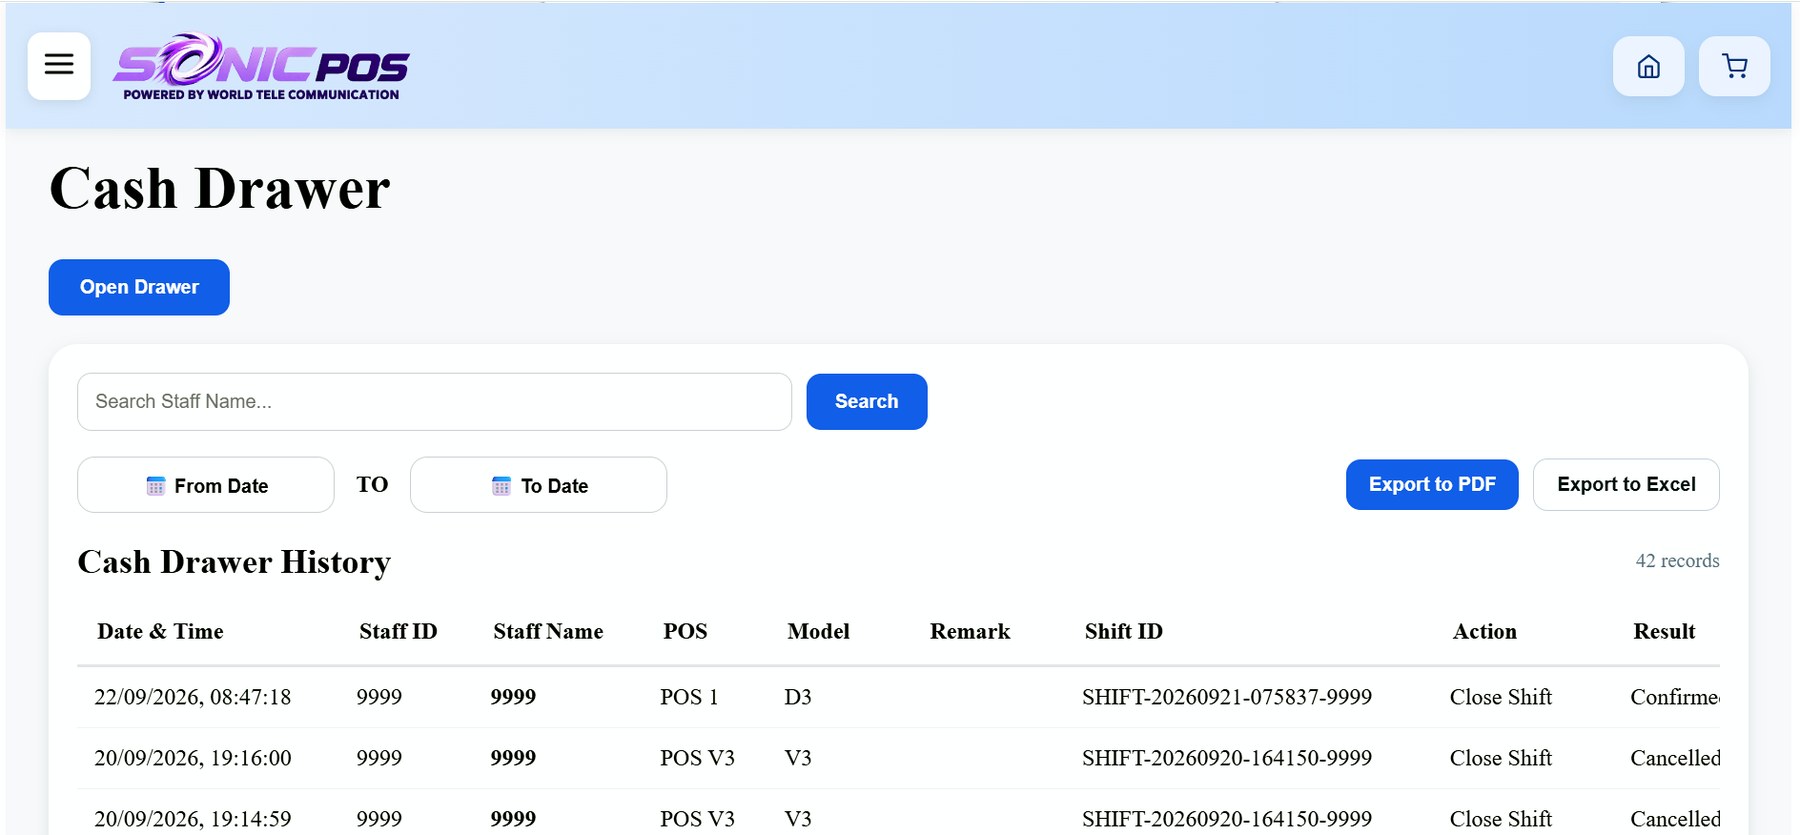
Task: Click the Staff Name column header
Action: click(x=548, y=632)
